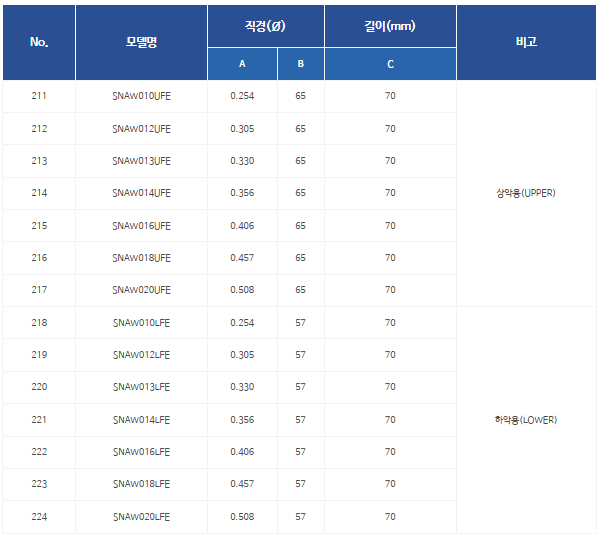Select model name SNAW010UFE
This screenshot has height=542, width=603.
[x=141, y=96]
